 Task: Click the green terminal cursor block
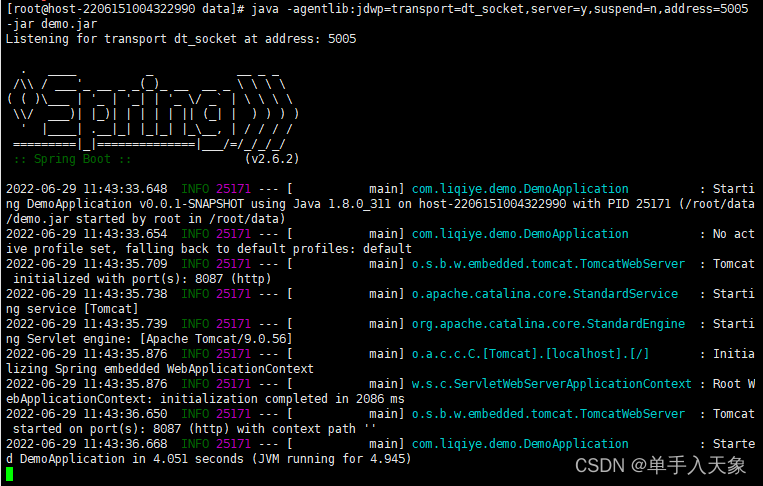click(10, 474)
